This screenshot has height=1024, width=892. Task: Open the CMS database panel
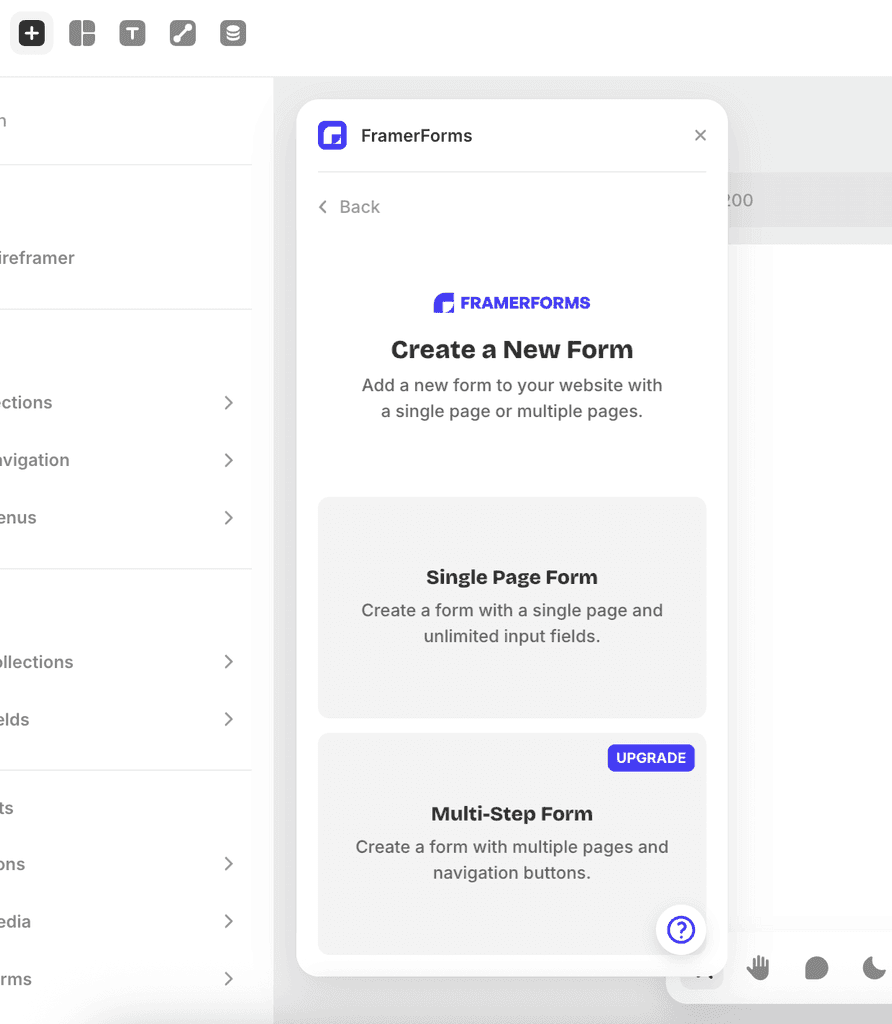click(x=232, y=33)
